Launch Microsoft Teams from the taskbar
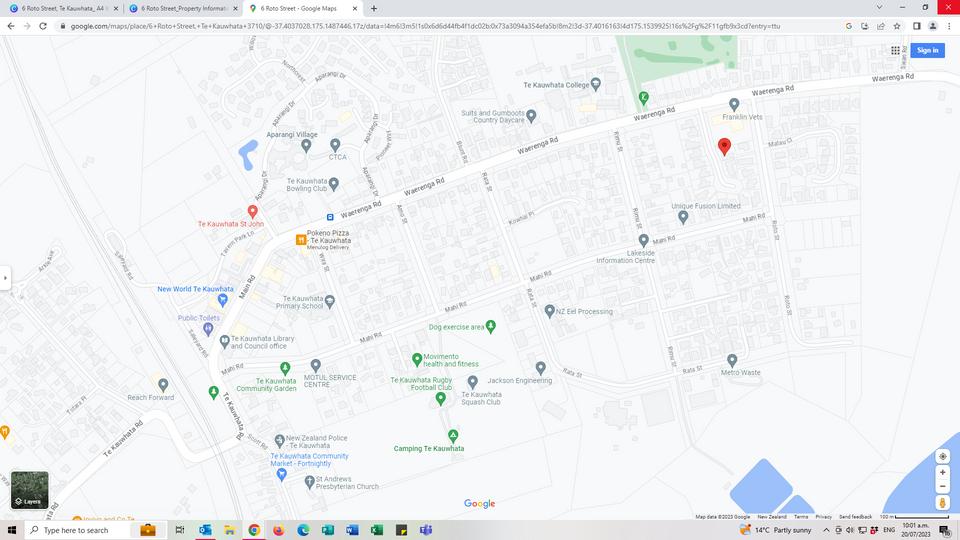Image resolution: width=960 pixels, height=540 pixels. click(x=426, y=530)
